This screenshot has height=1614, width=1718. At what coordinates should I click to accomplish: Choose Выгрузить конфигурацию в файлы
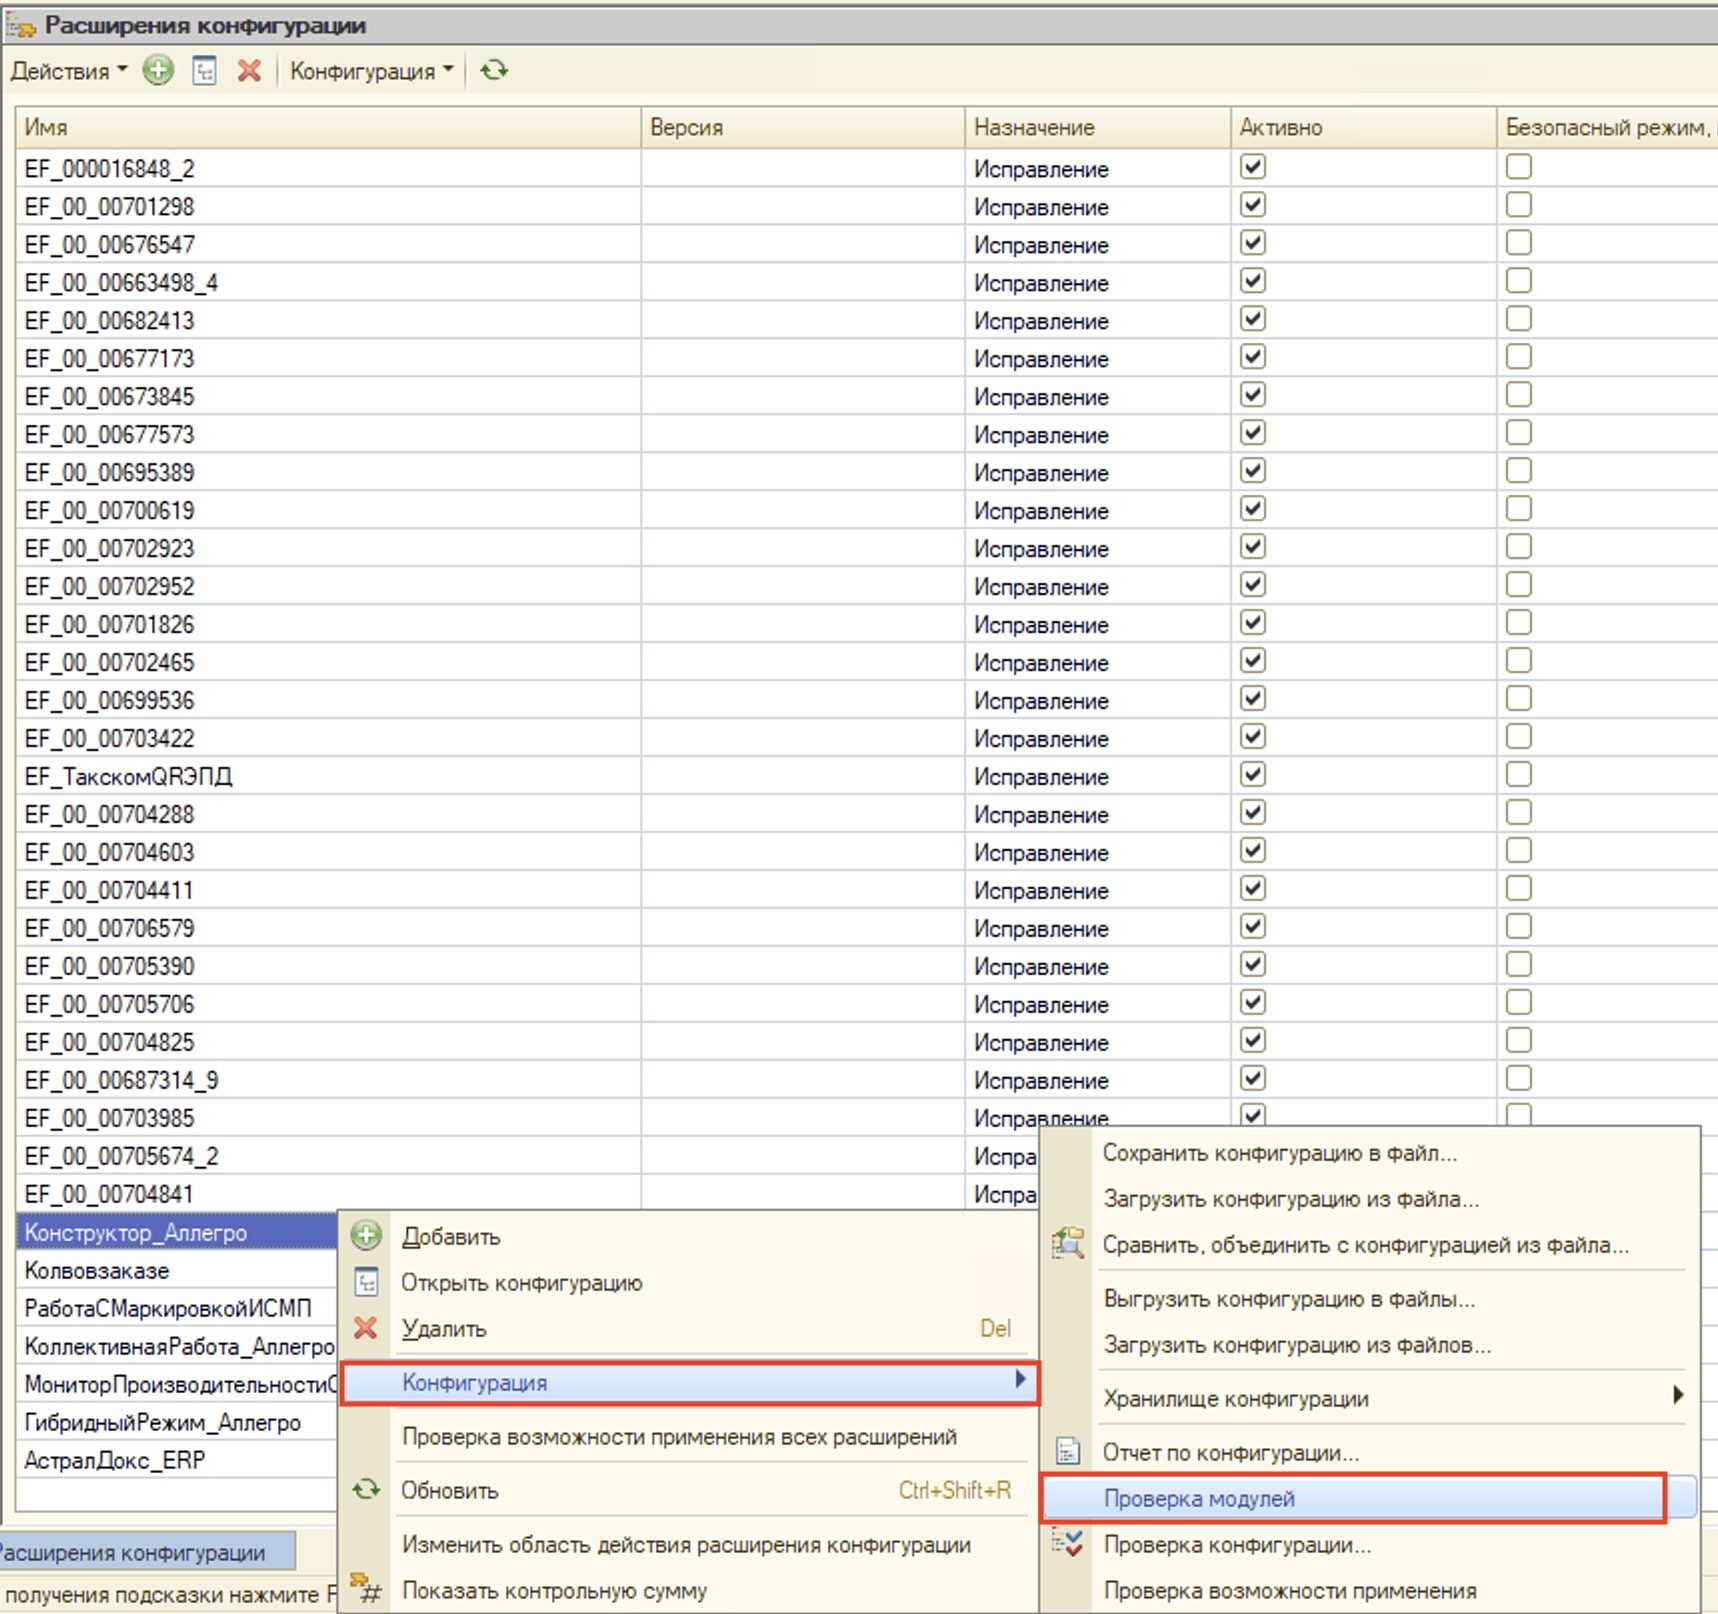(1289, 1299)
